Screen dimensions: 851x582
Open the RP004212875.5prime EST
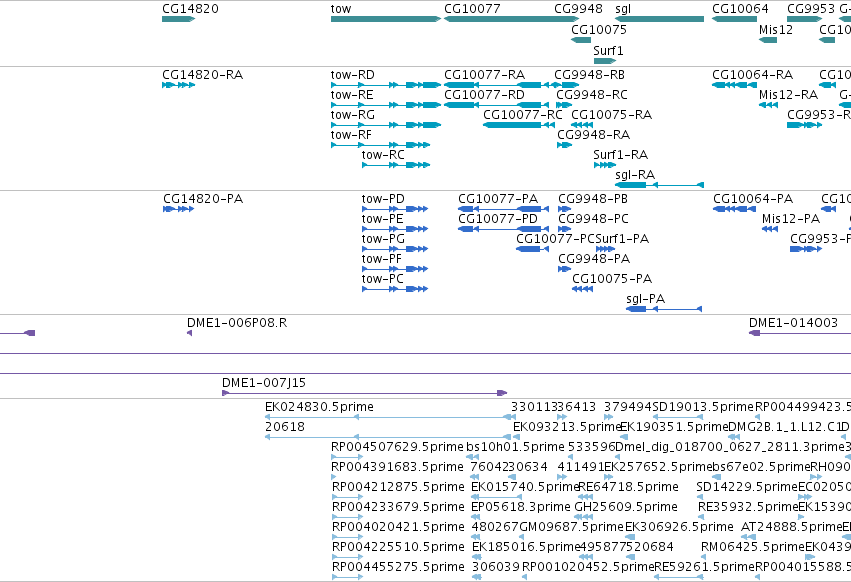tap(347, 497)
